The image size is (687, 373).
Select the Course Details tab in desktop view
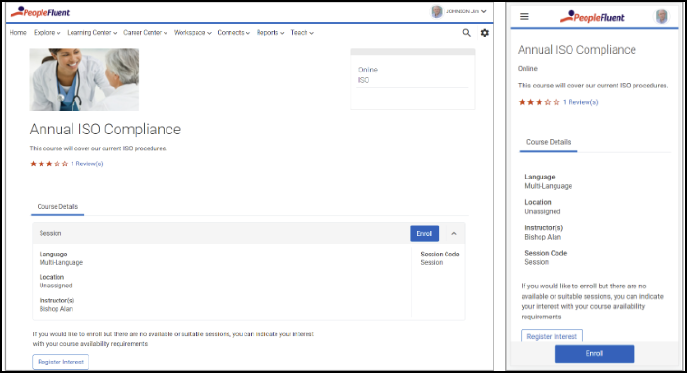(x=57, y=206)
